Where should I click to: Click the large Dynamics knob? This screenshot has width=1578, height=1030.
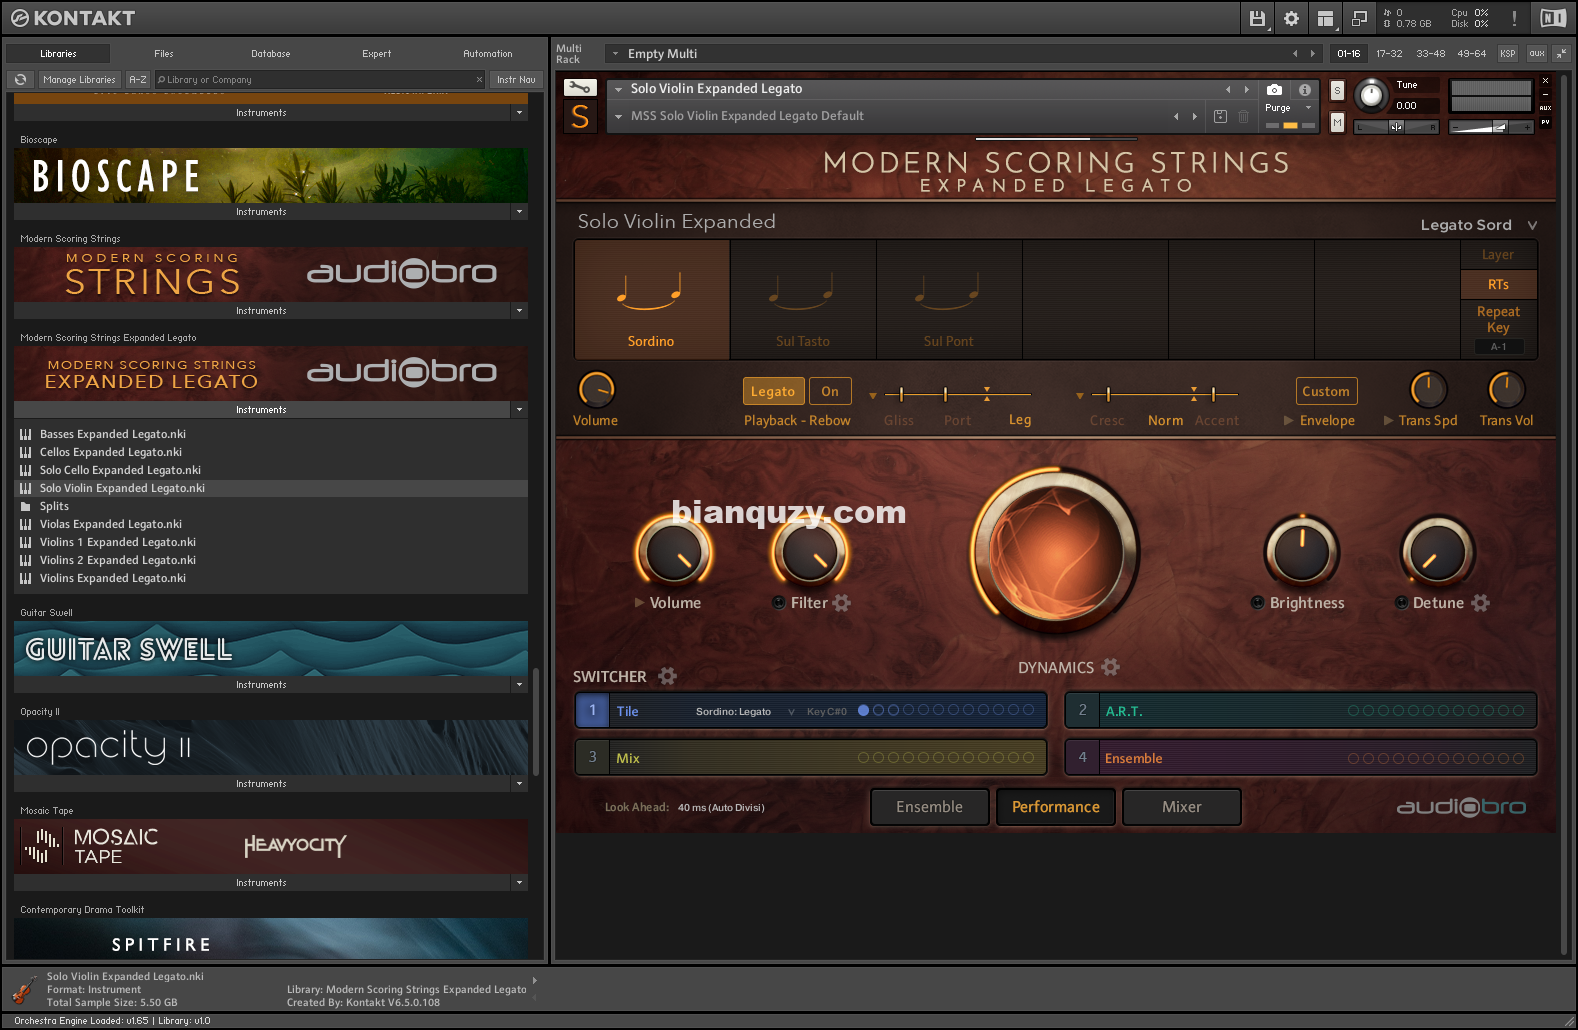pos(1055,553)
